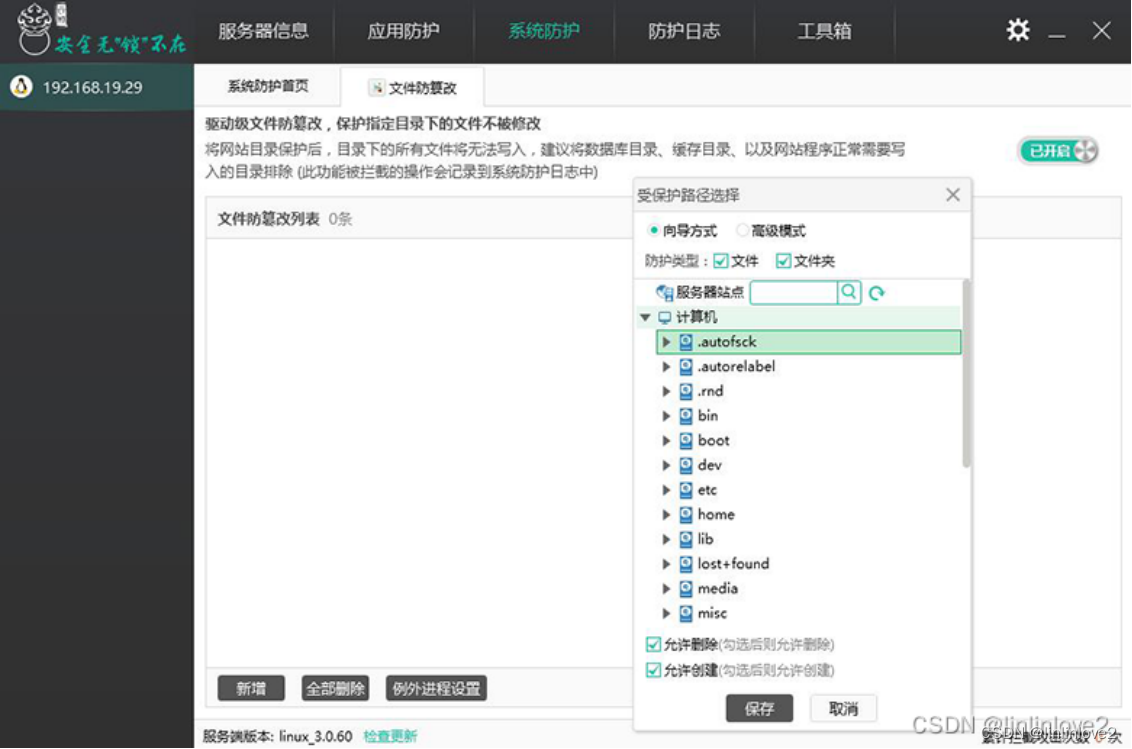Toggle the 允许删除 checkbox

653,644
